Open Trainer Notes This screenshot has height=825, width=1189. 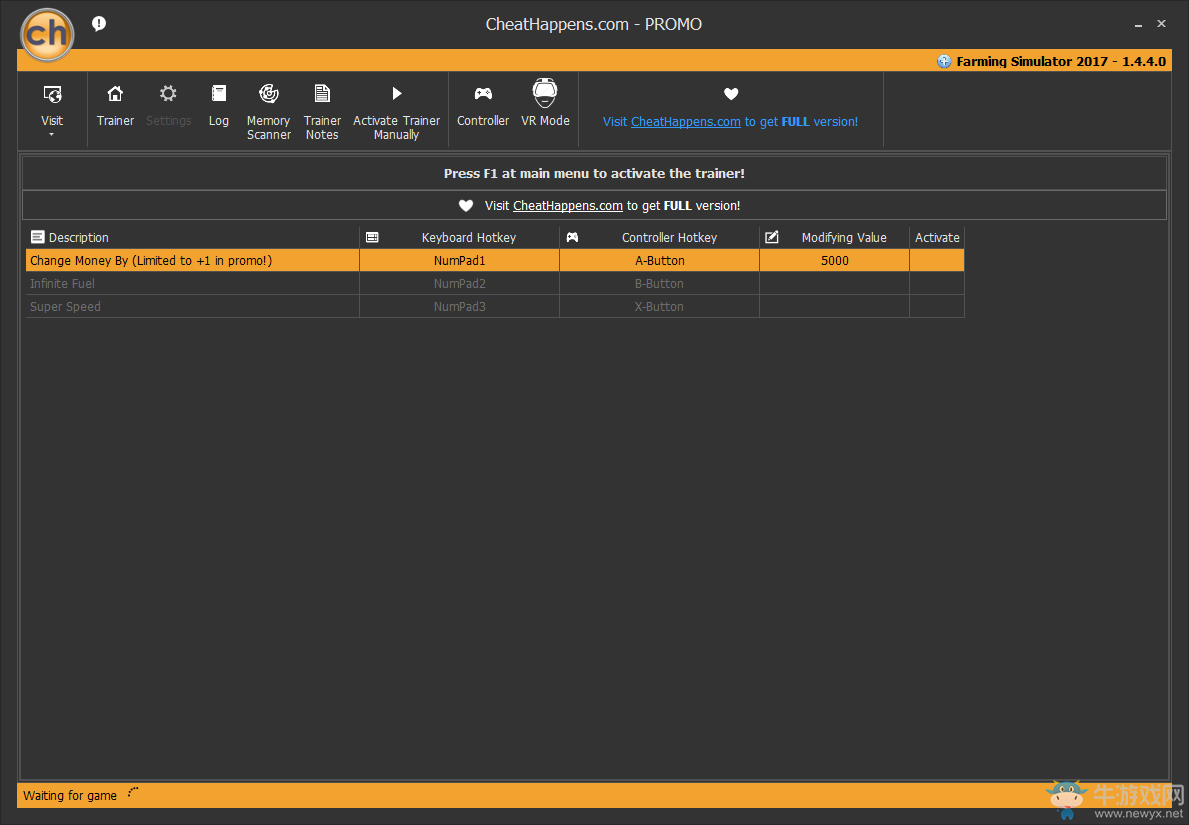click(322, 112)
